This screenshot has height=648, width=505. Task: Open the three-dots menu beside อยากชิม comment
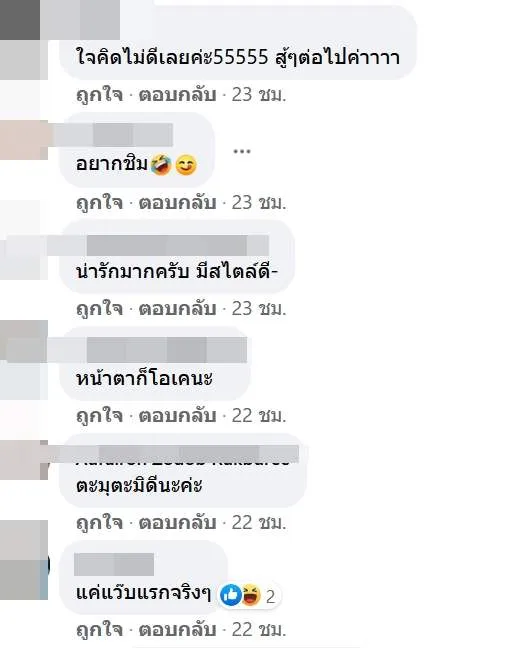[x=242, y=151]
